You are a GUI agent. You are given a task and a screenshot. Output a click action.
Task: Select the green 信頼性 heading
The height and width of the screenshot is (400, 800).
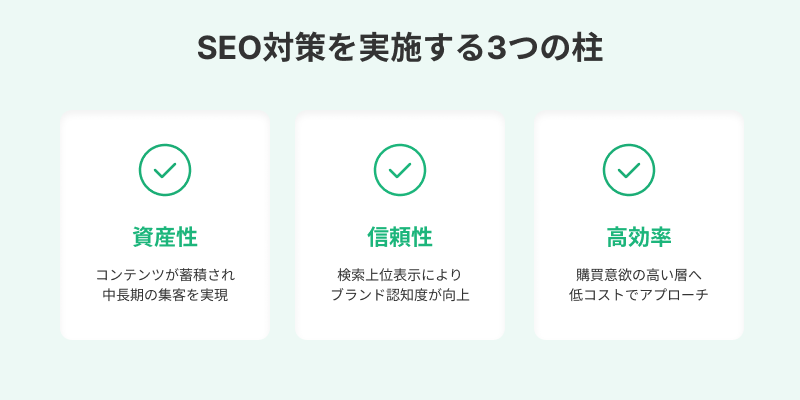tap(399, 237)
